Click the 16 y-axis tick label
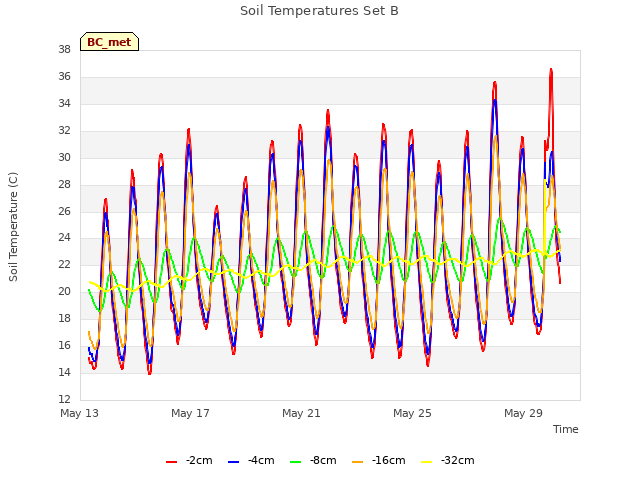The height and width of the screenshot is (480, 640). (64, 345)
